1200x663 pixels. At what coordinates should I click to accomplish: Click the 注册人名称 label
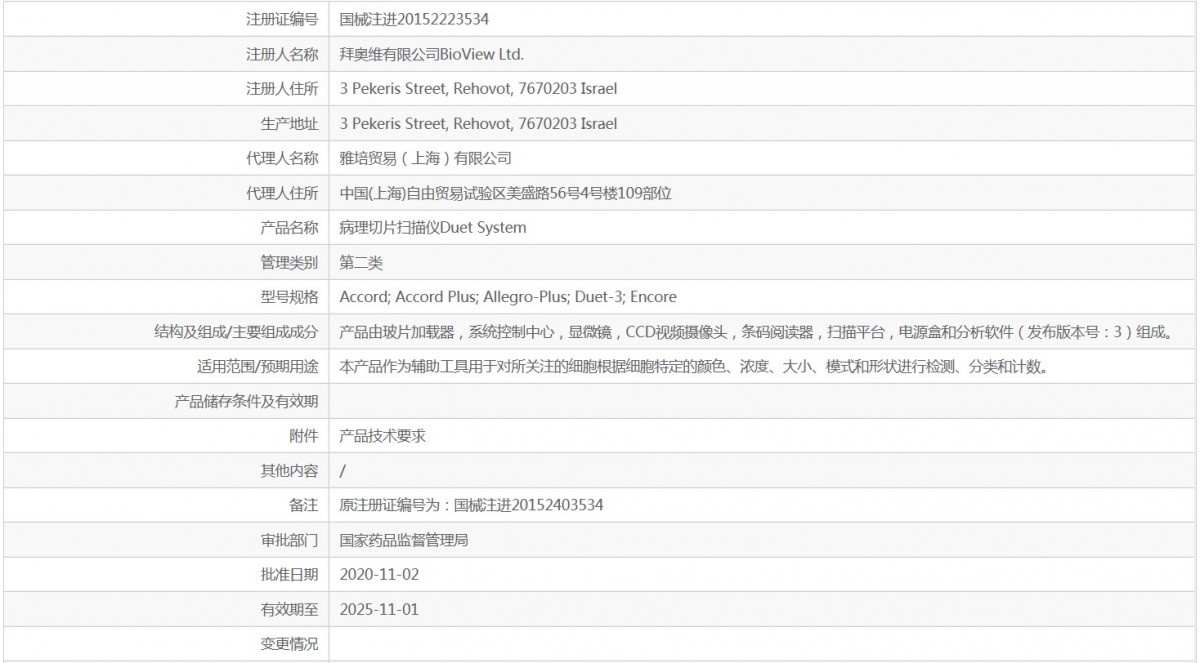coord(282,54)
